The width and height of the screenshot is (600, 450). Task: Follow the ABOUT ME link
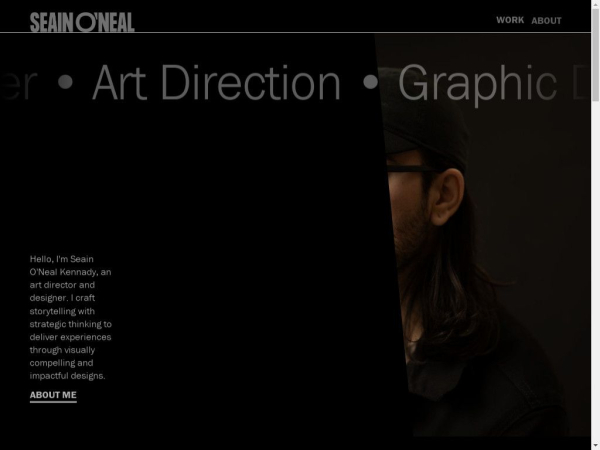(x=53, y=395)
